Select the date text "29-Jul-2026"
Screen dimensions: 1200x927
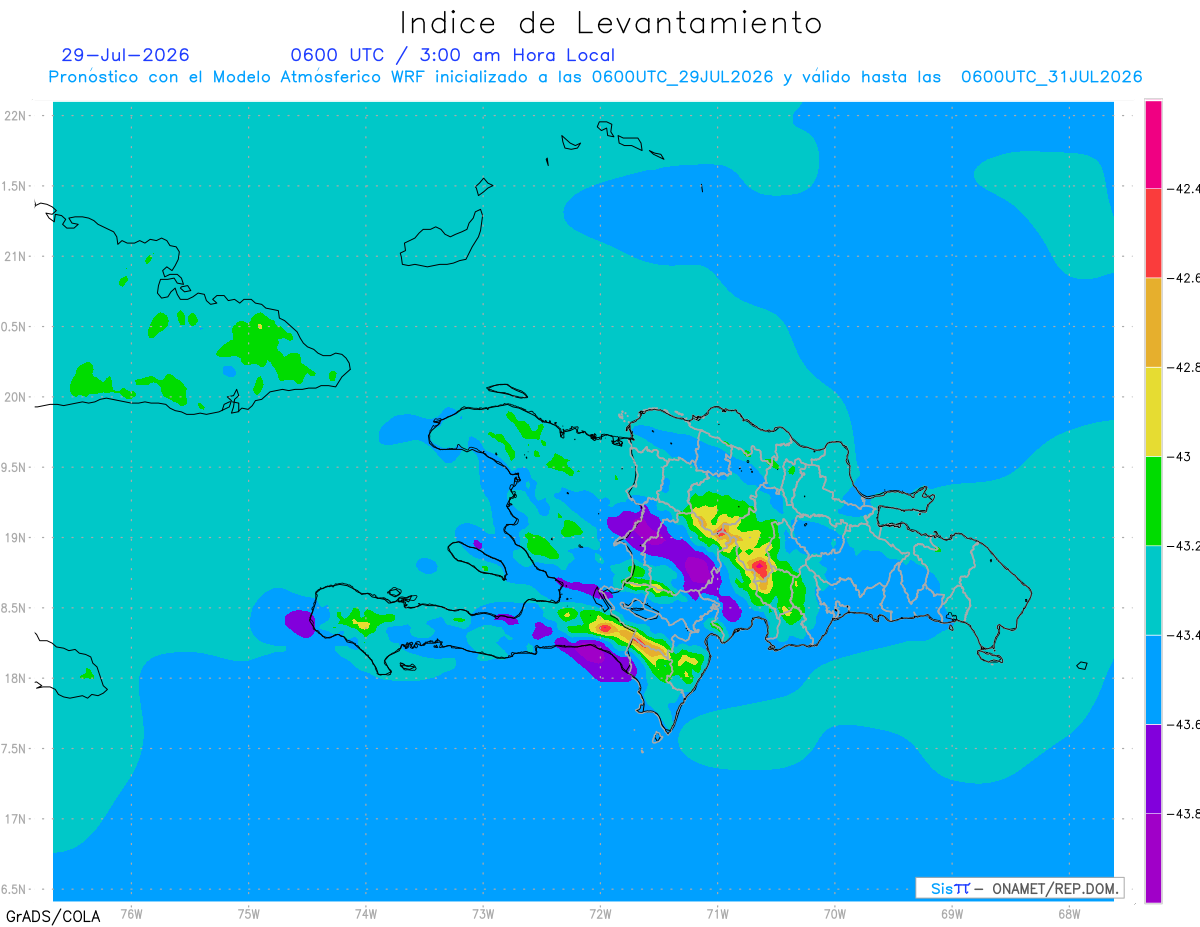[x=125, y=55]
